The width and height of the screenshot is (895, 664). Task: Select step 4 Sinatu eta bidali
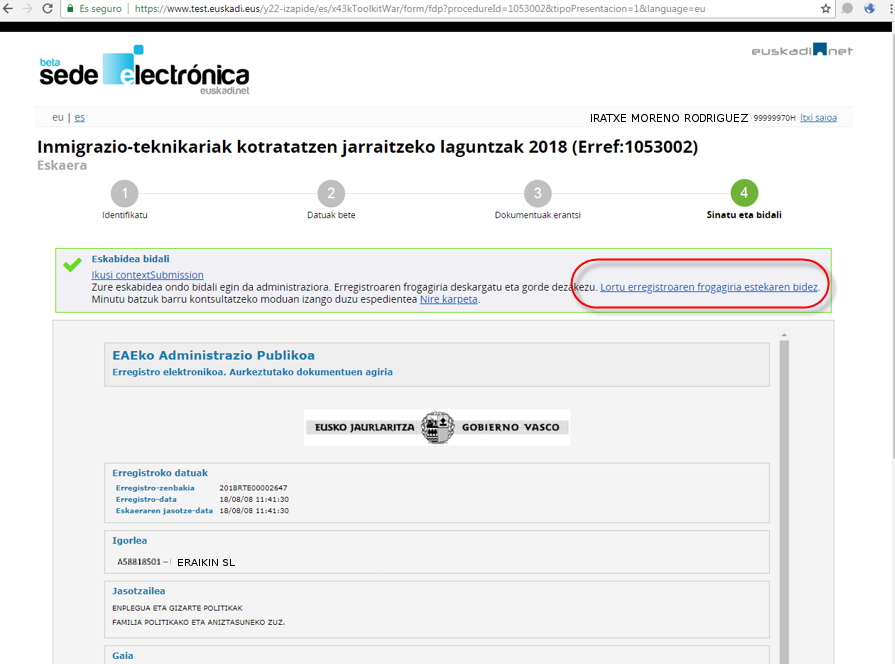tap(744, 193)
